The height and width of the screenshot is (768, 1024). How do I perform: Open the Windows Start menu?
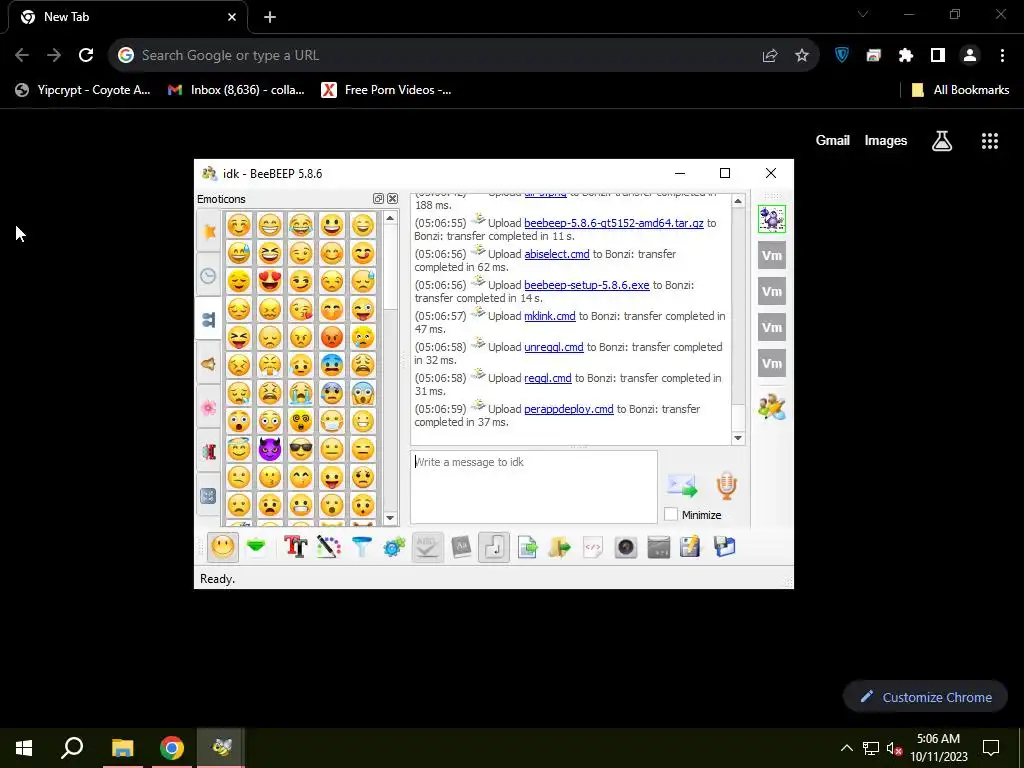tap(24, 747)
